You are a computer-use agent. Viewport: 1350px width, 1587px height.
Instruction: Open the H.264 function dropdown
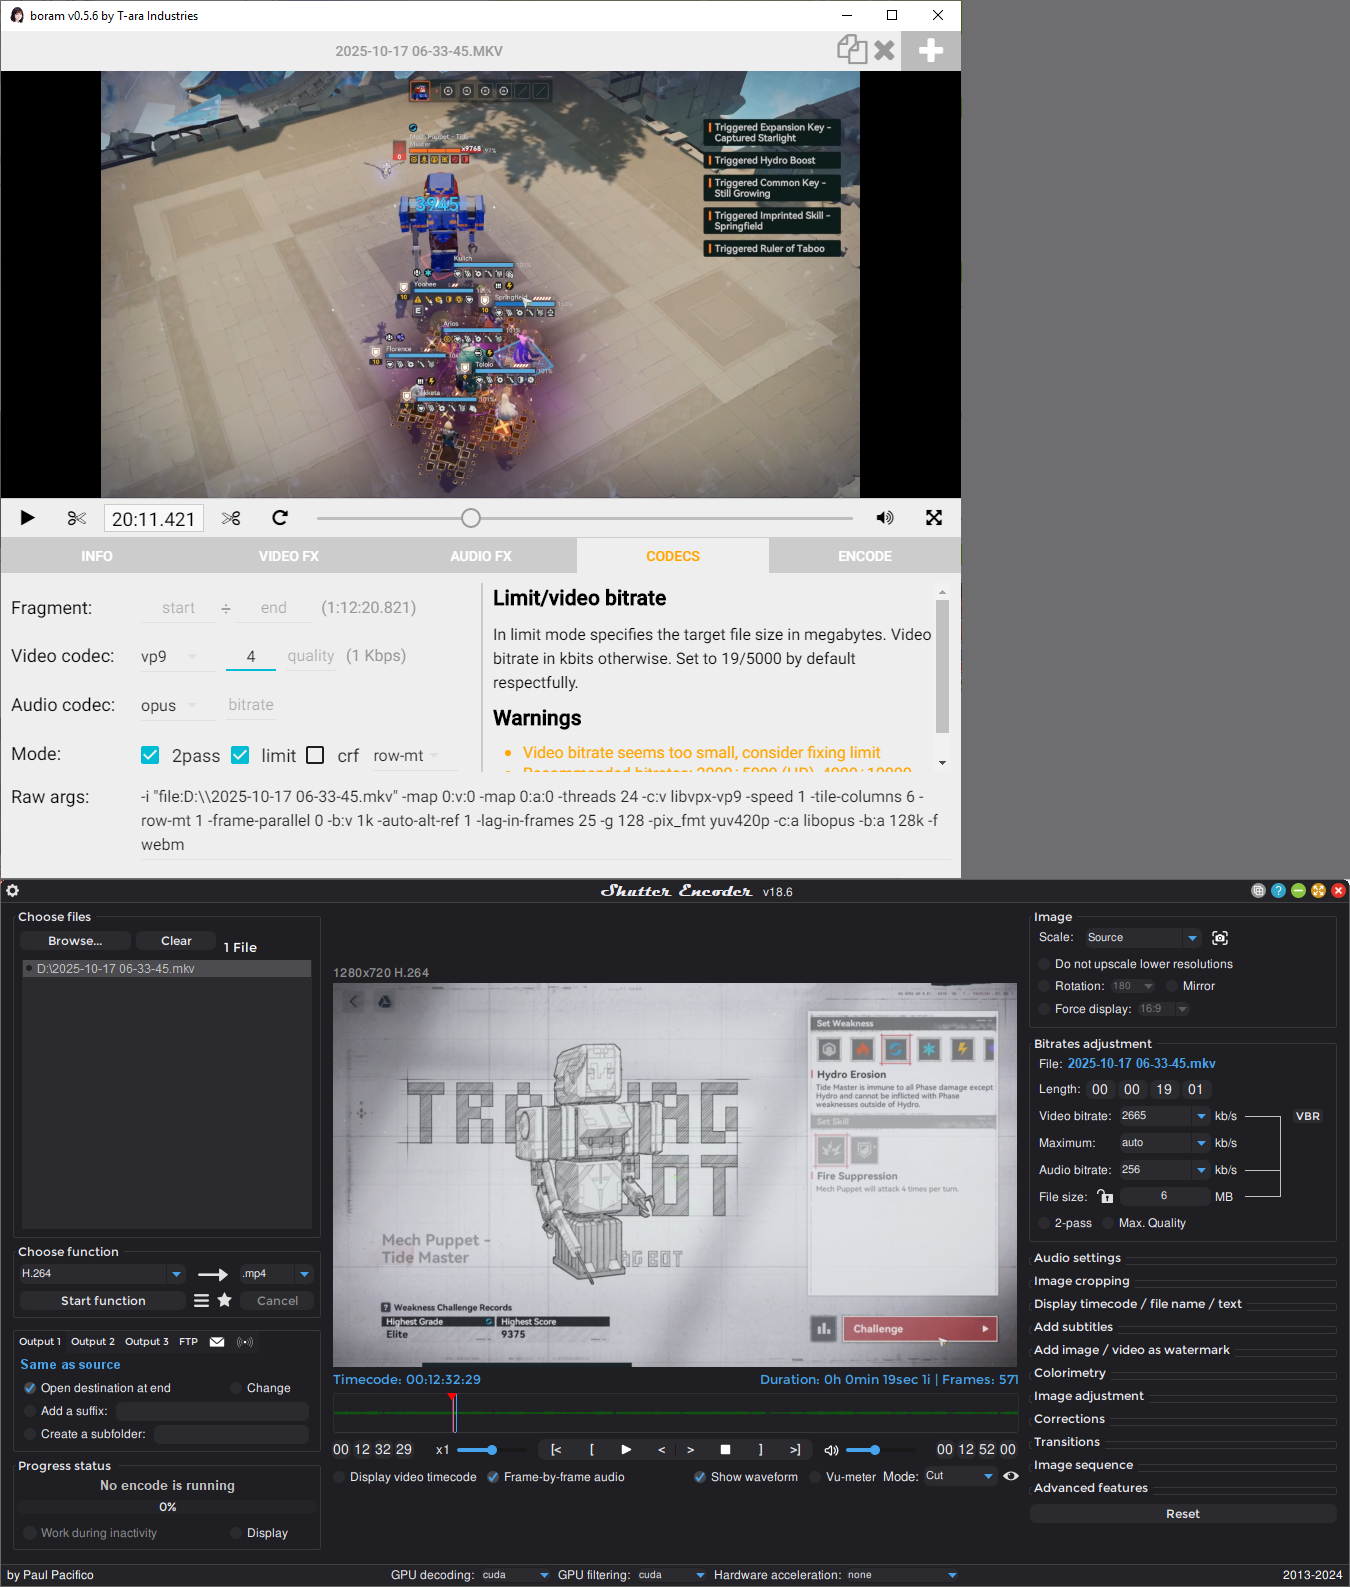click(101, 1274)
